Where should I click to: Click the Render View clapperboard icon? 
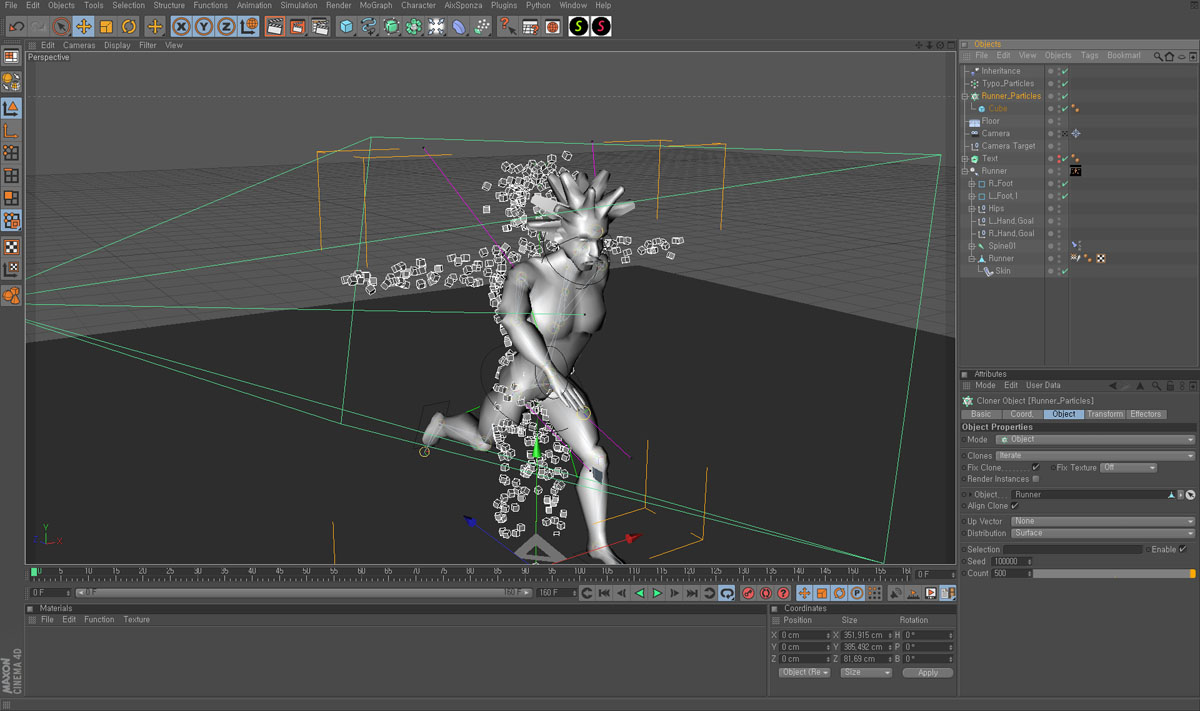(x=275, y=27)
